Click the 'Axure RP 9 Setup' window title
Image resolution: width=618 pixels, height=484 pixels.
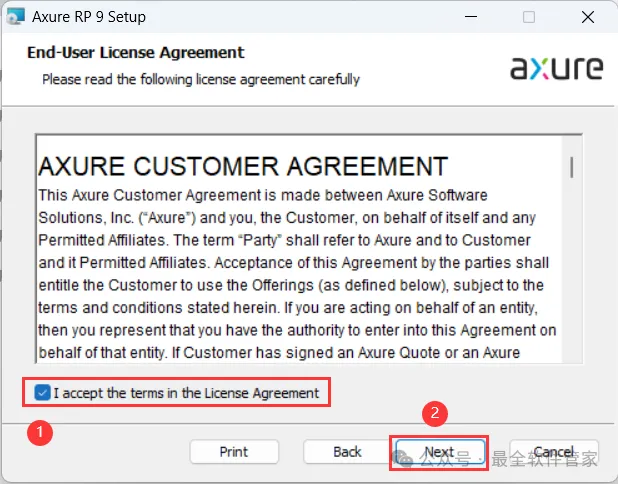pyautogui.click(x=89, y=17)
